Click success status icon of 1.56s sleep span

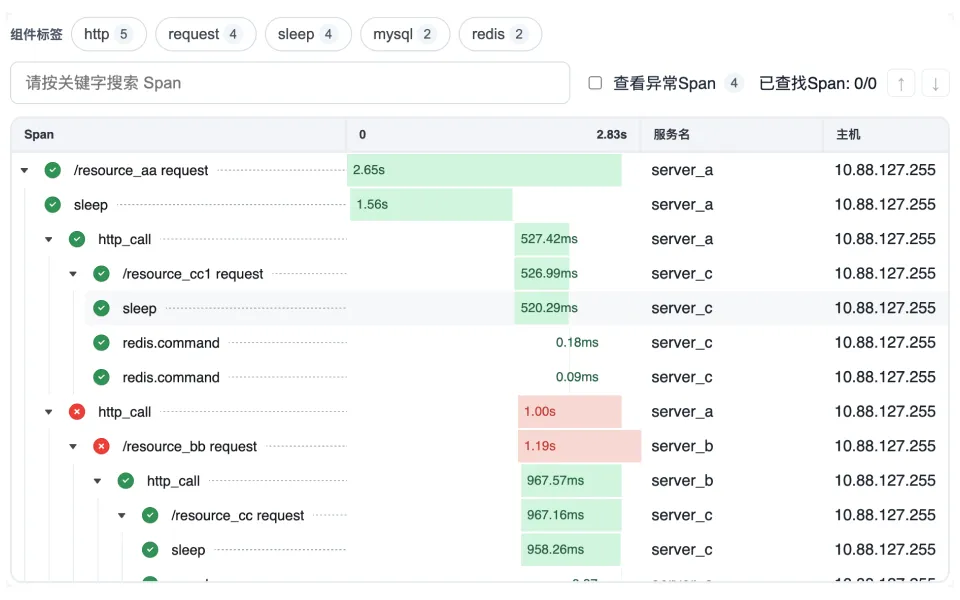[x=53, y=204]
